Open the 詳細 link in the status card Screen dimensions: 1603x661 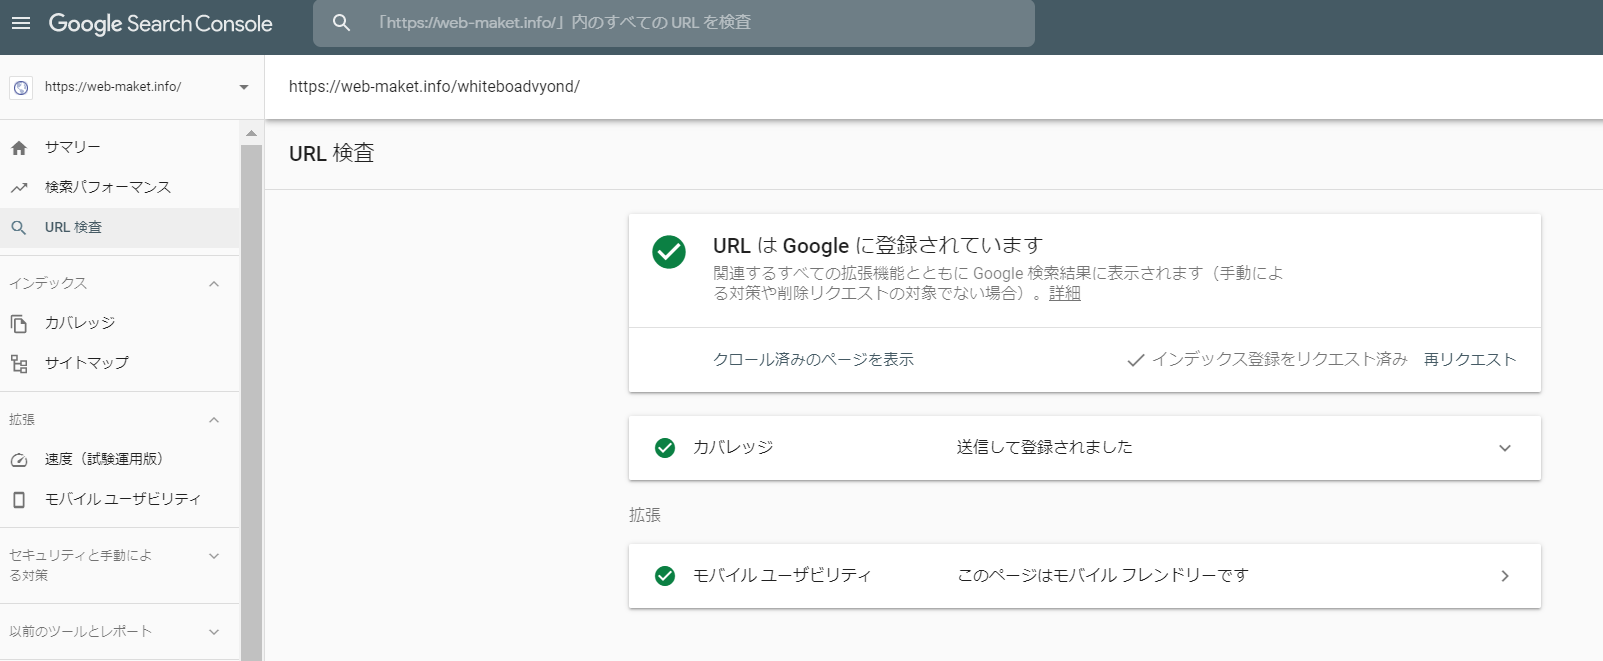tap(1064, 294)
